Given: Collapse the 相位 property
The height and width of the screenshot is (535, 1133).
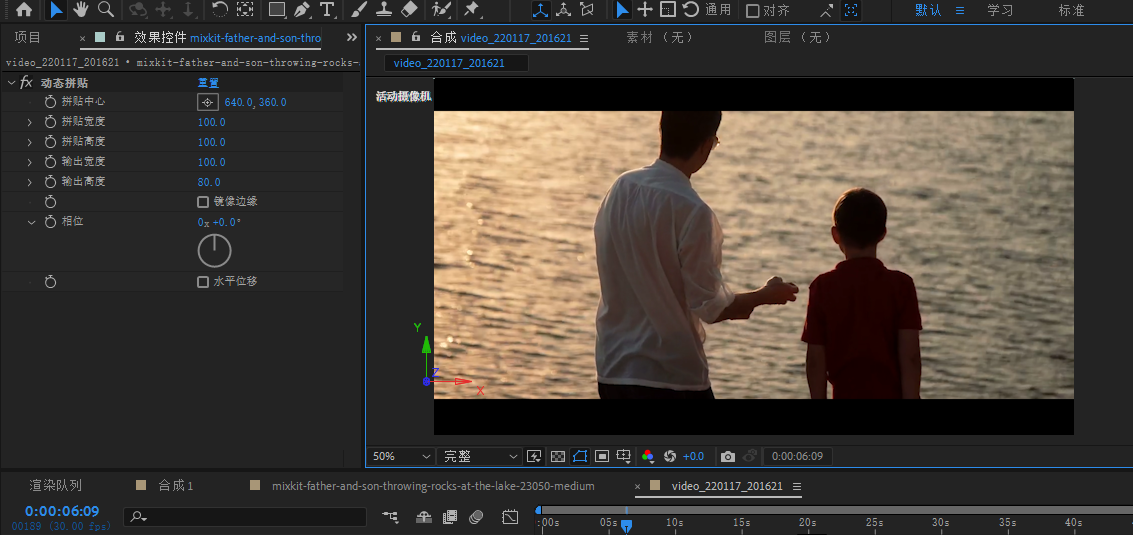Looking at the screenshot, I should [x=31, y=222].
